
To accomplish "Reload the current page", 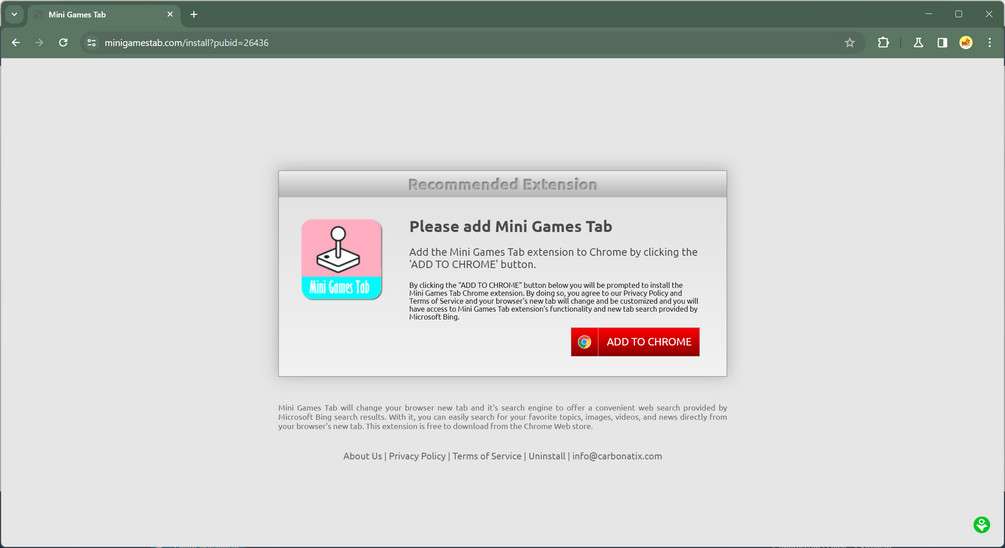I will tap(63, 42).
